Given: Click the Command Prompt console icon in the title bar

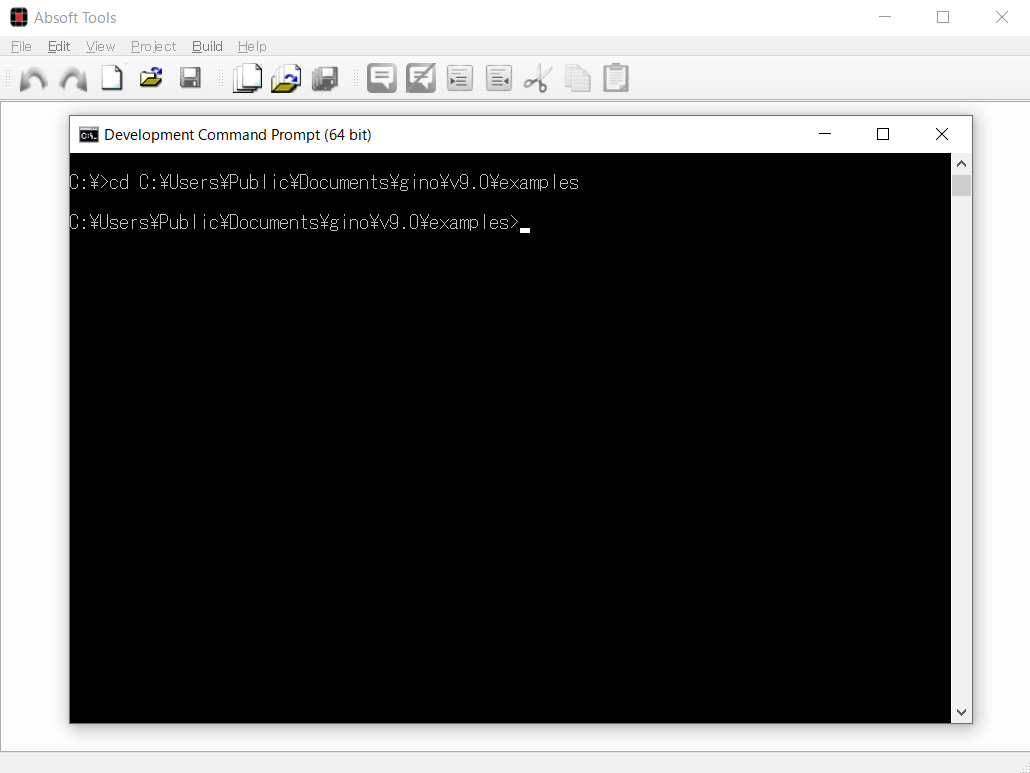Looking at the screenshot, I should [89, 135].
